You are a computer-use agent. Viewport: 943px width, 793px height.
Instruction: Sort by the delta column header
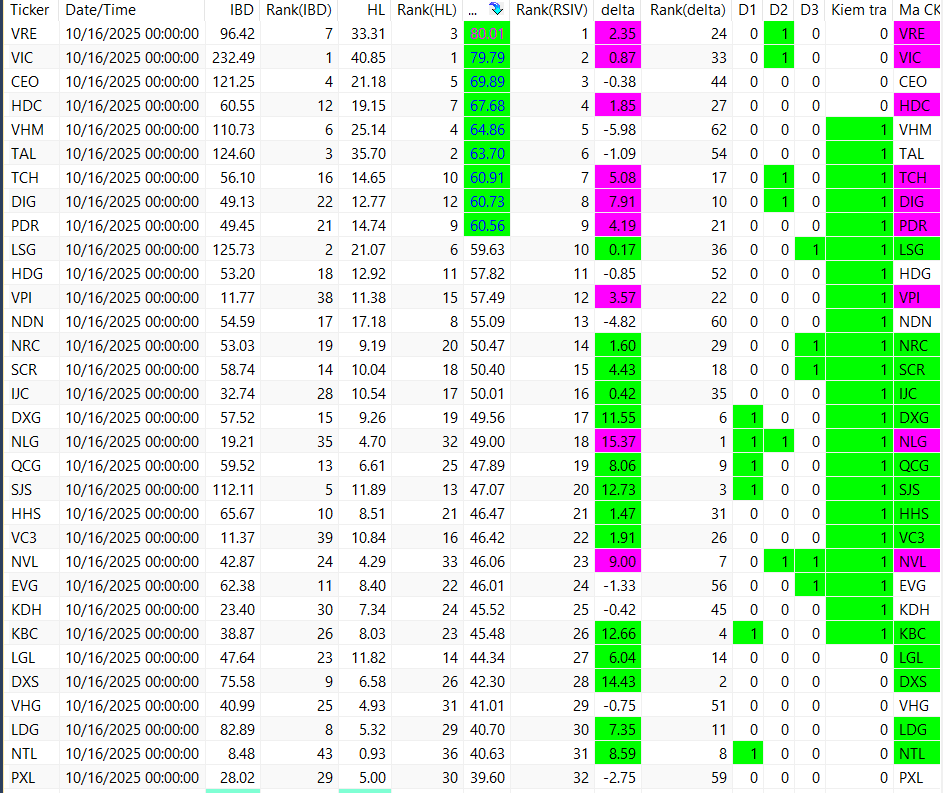point(618,10)
